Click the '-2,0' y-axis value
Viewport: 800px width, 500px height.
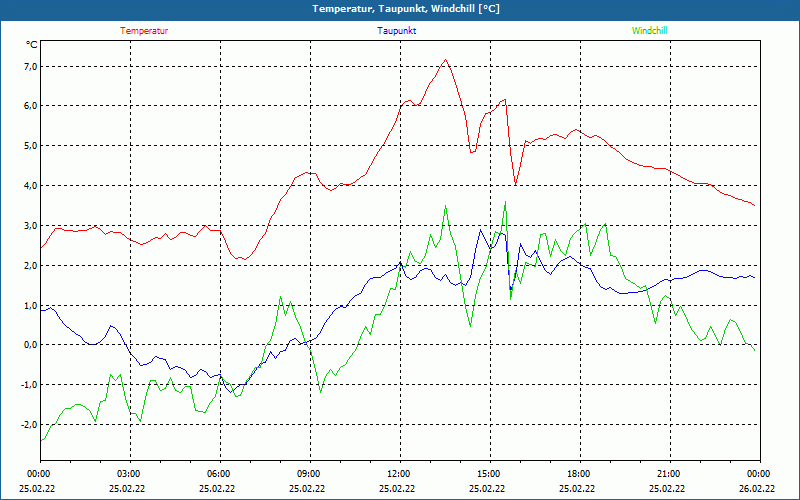(x=29, y=424)
